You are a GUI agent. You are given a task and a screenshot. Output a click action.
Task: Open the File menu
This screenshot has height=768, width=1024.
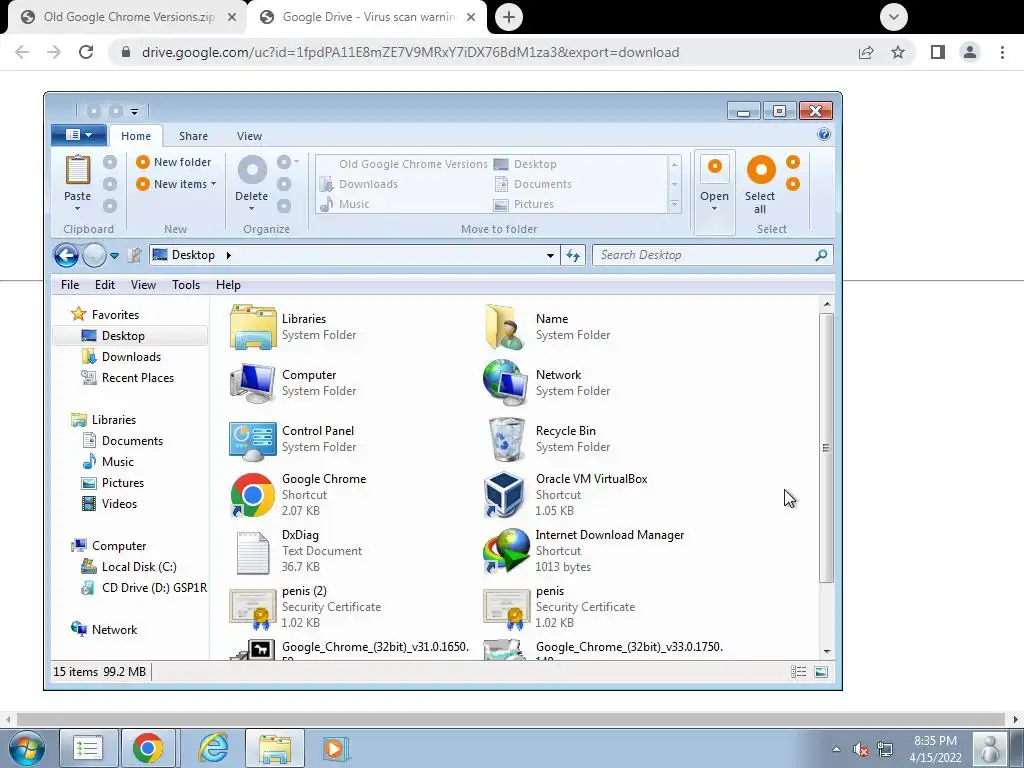(70, 285)
